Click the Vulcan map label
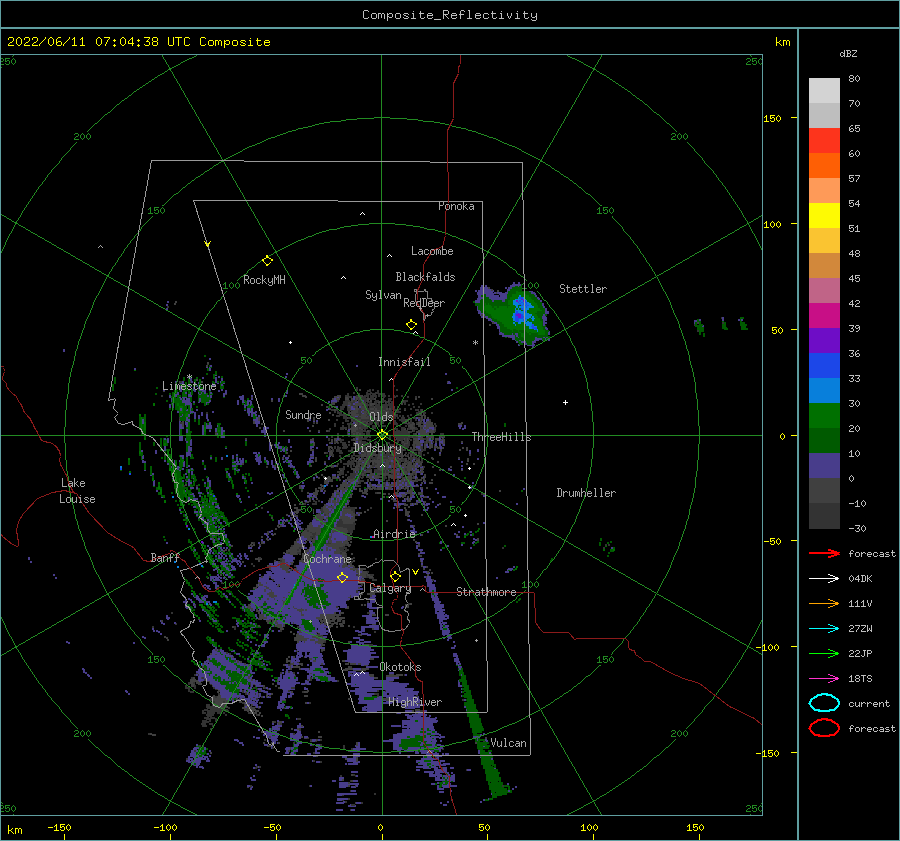The image size is (900, 841). pyautogui.click(x=509, y=743)
